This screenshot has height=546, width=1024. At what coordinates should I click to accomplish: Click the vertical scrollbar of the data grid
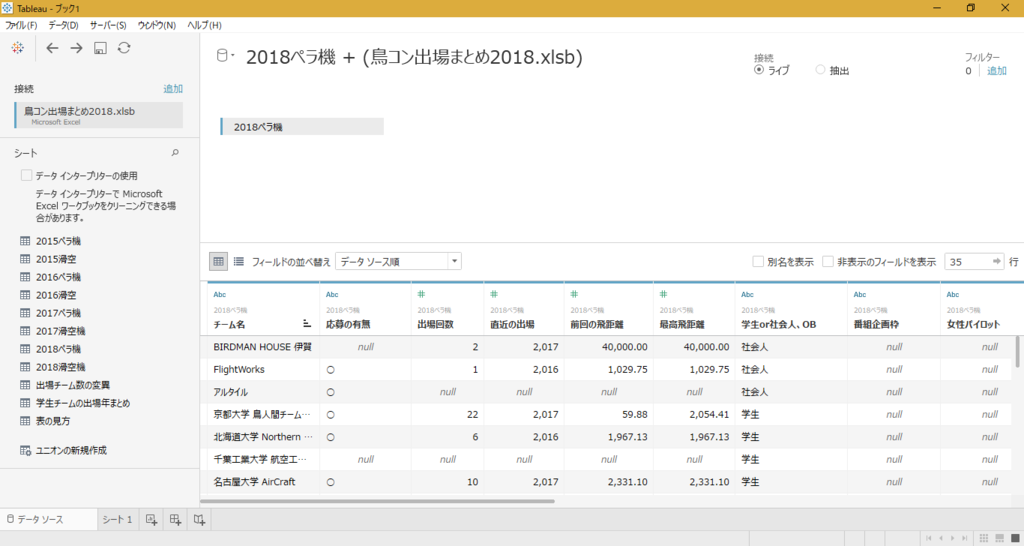[x=1017, y=352]
